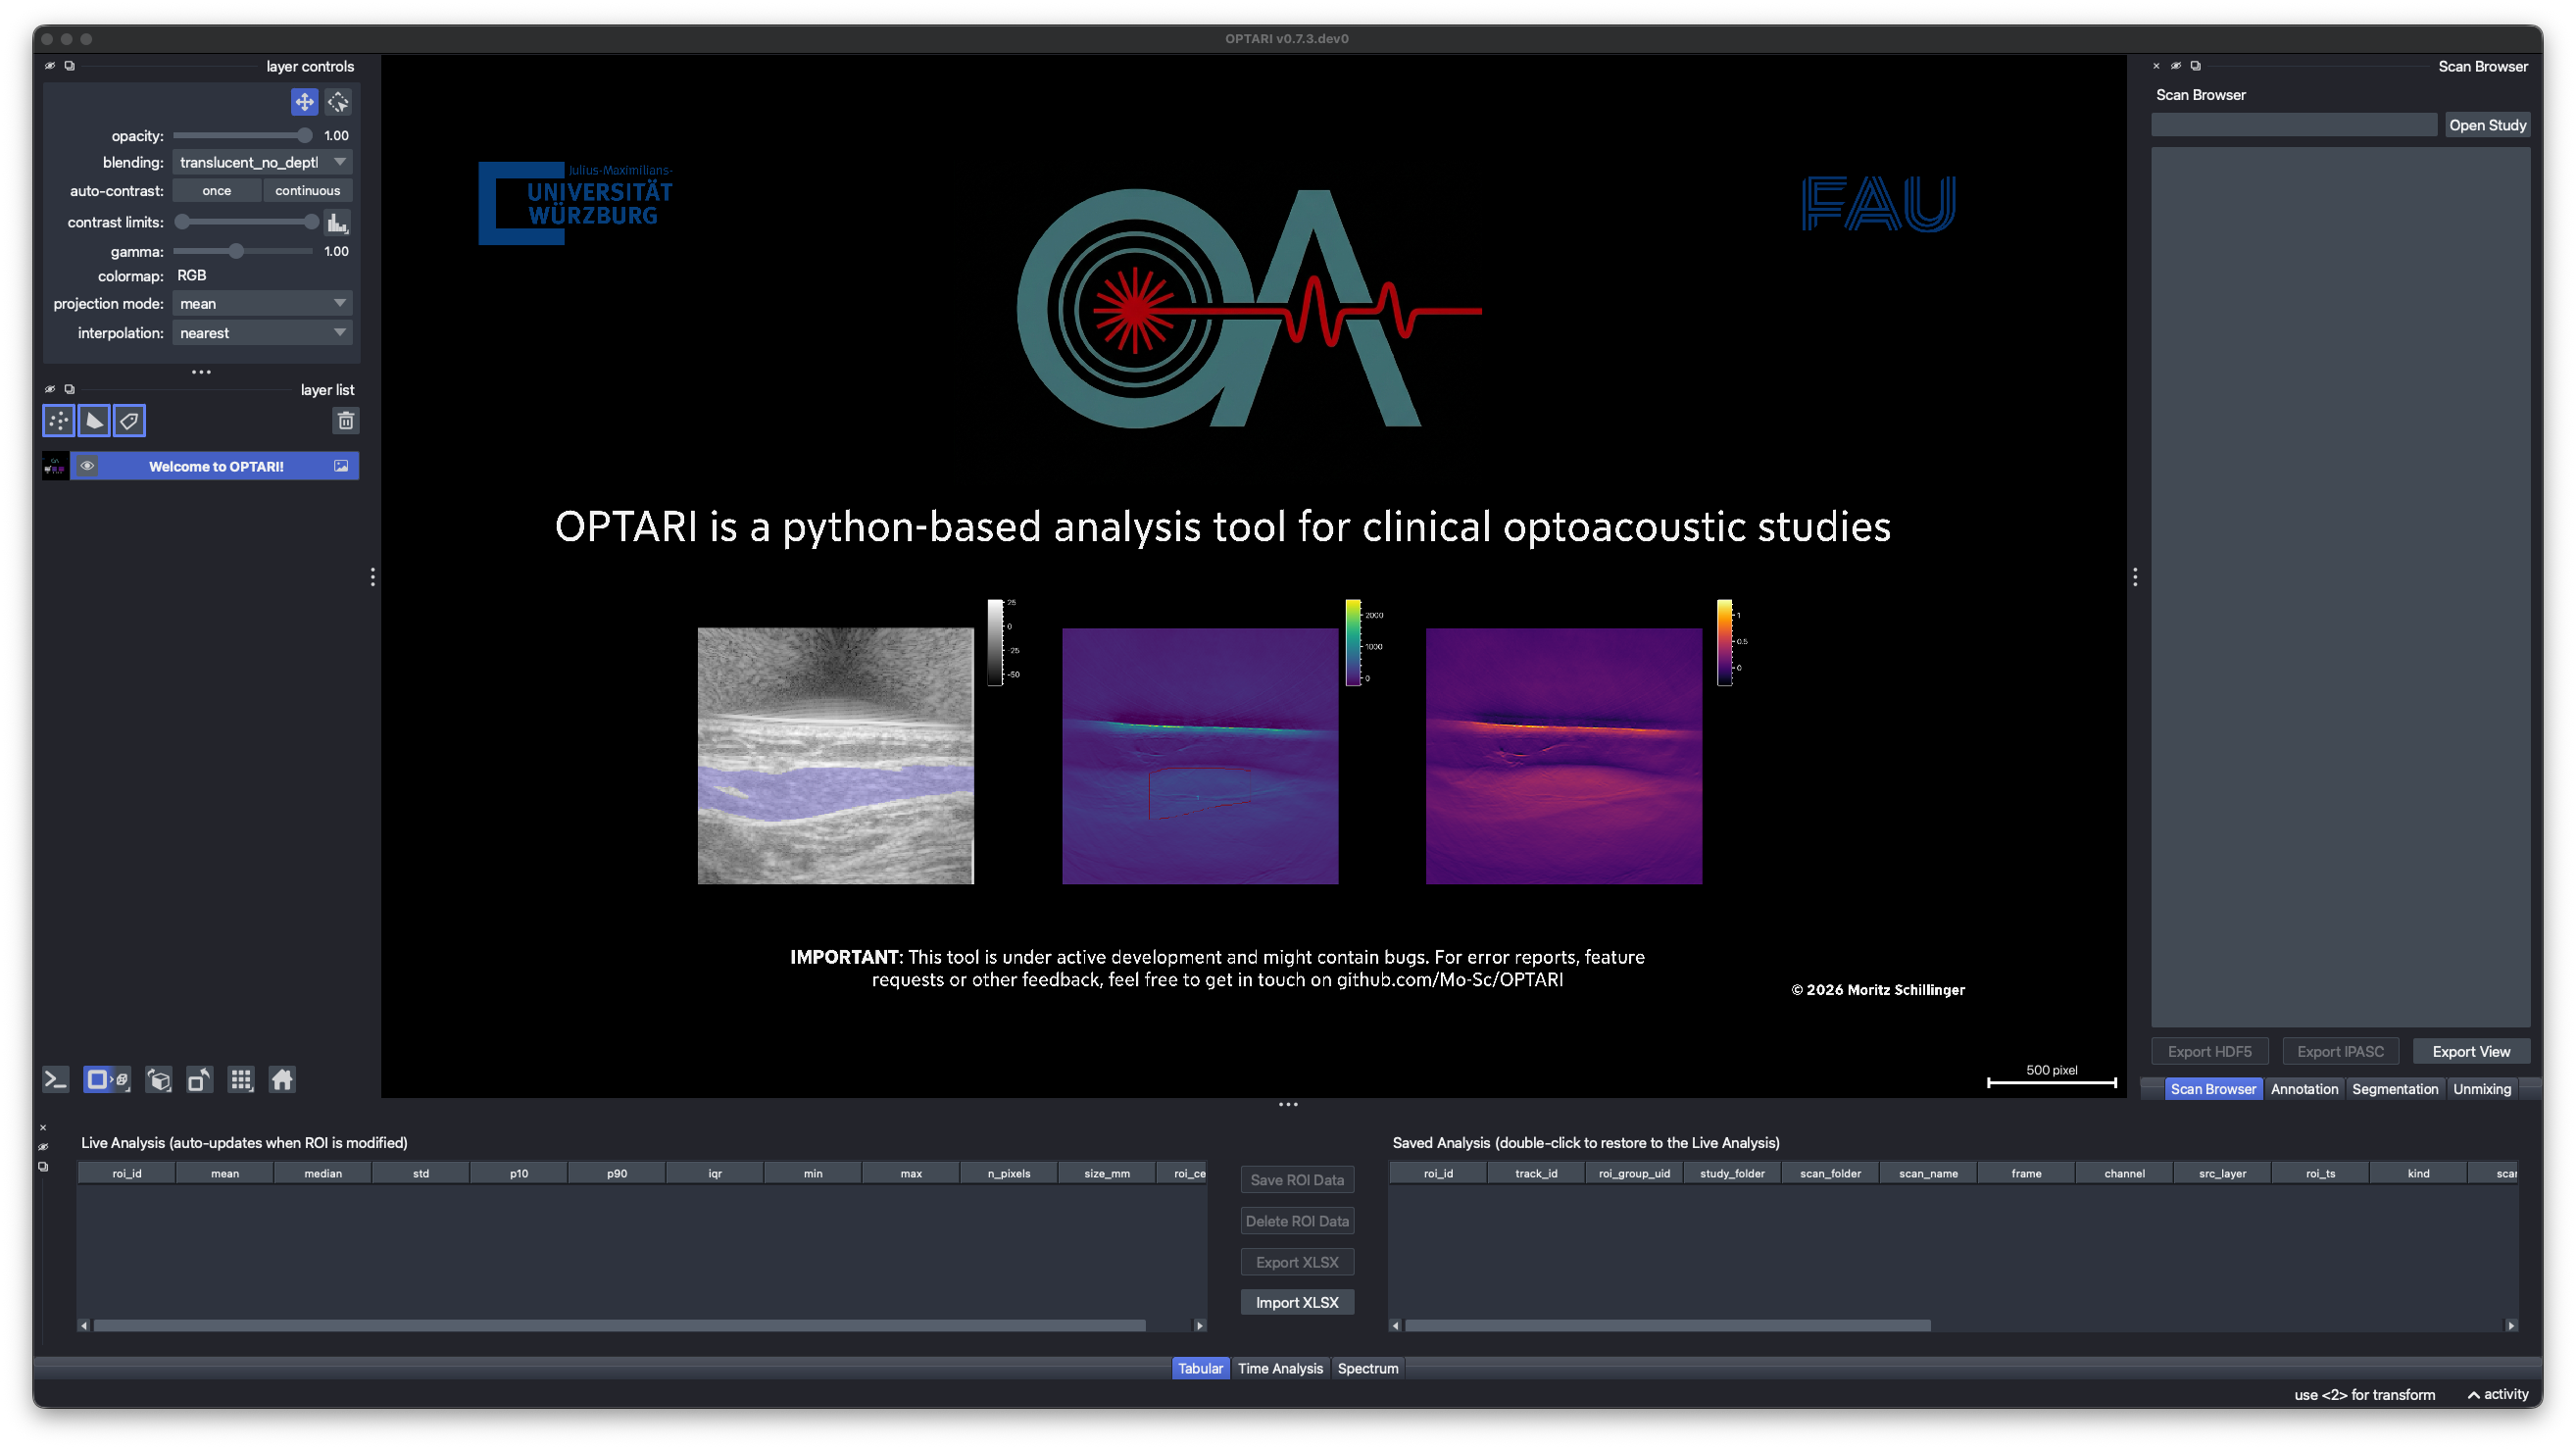
Task: Expand the activity indicator
Action: pos(2497,1394)
